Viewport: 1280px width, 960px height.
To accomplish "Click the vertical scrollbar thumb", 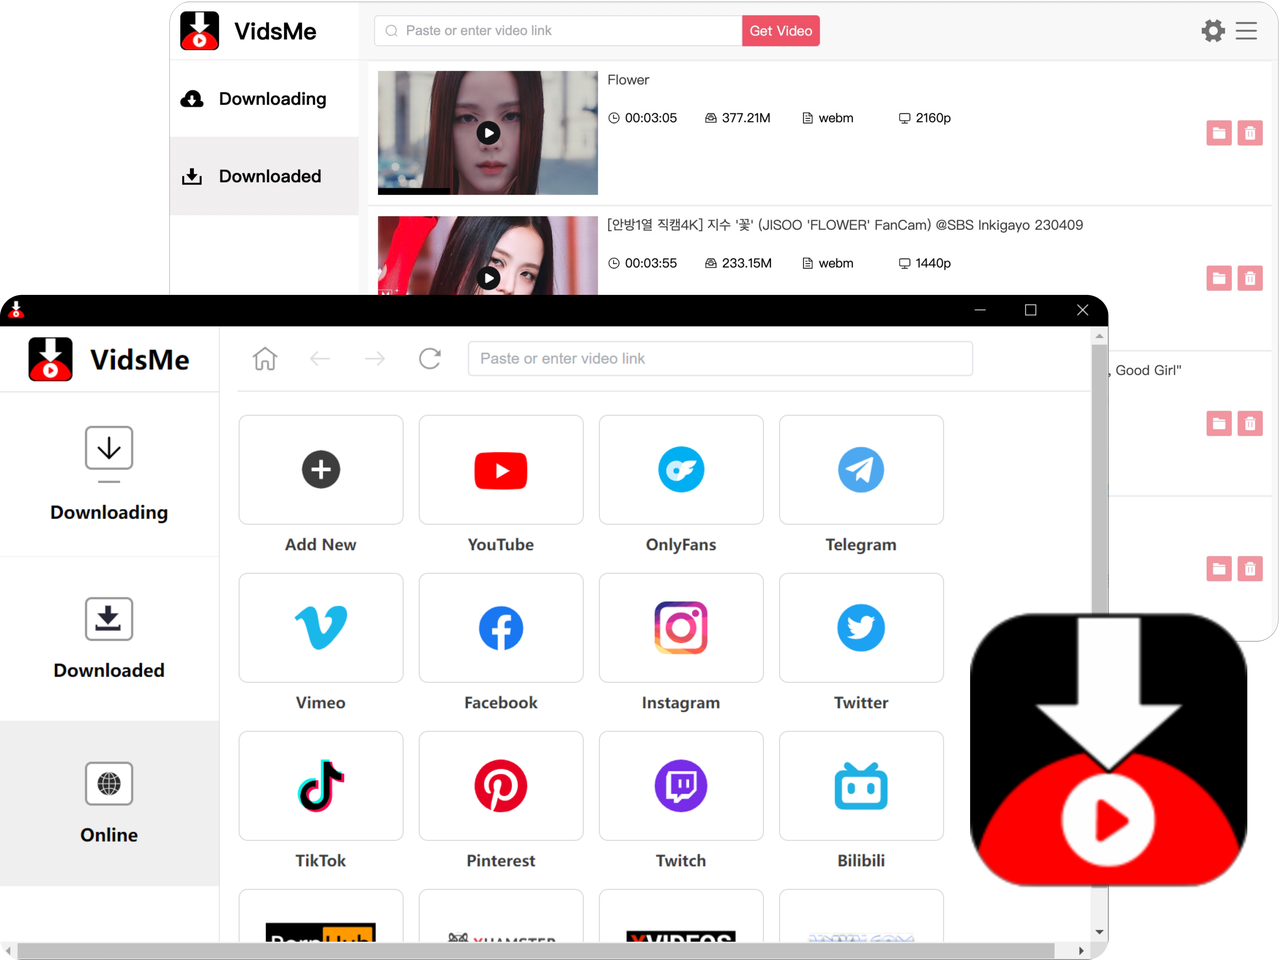I will (x=1100, y=480).
